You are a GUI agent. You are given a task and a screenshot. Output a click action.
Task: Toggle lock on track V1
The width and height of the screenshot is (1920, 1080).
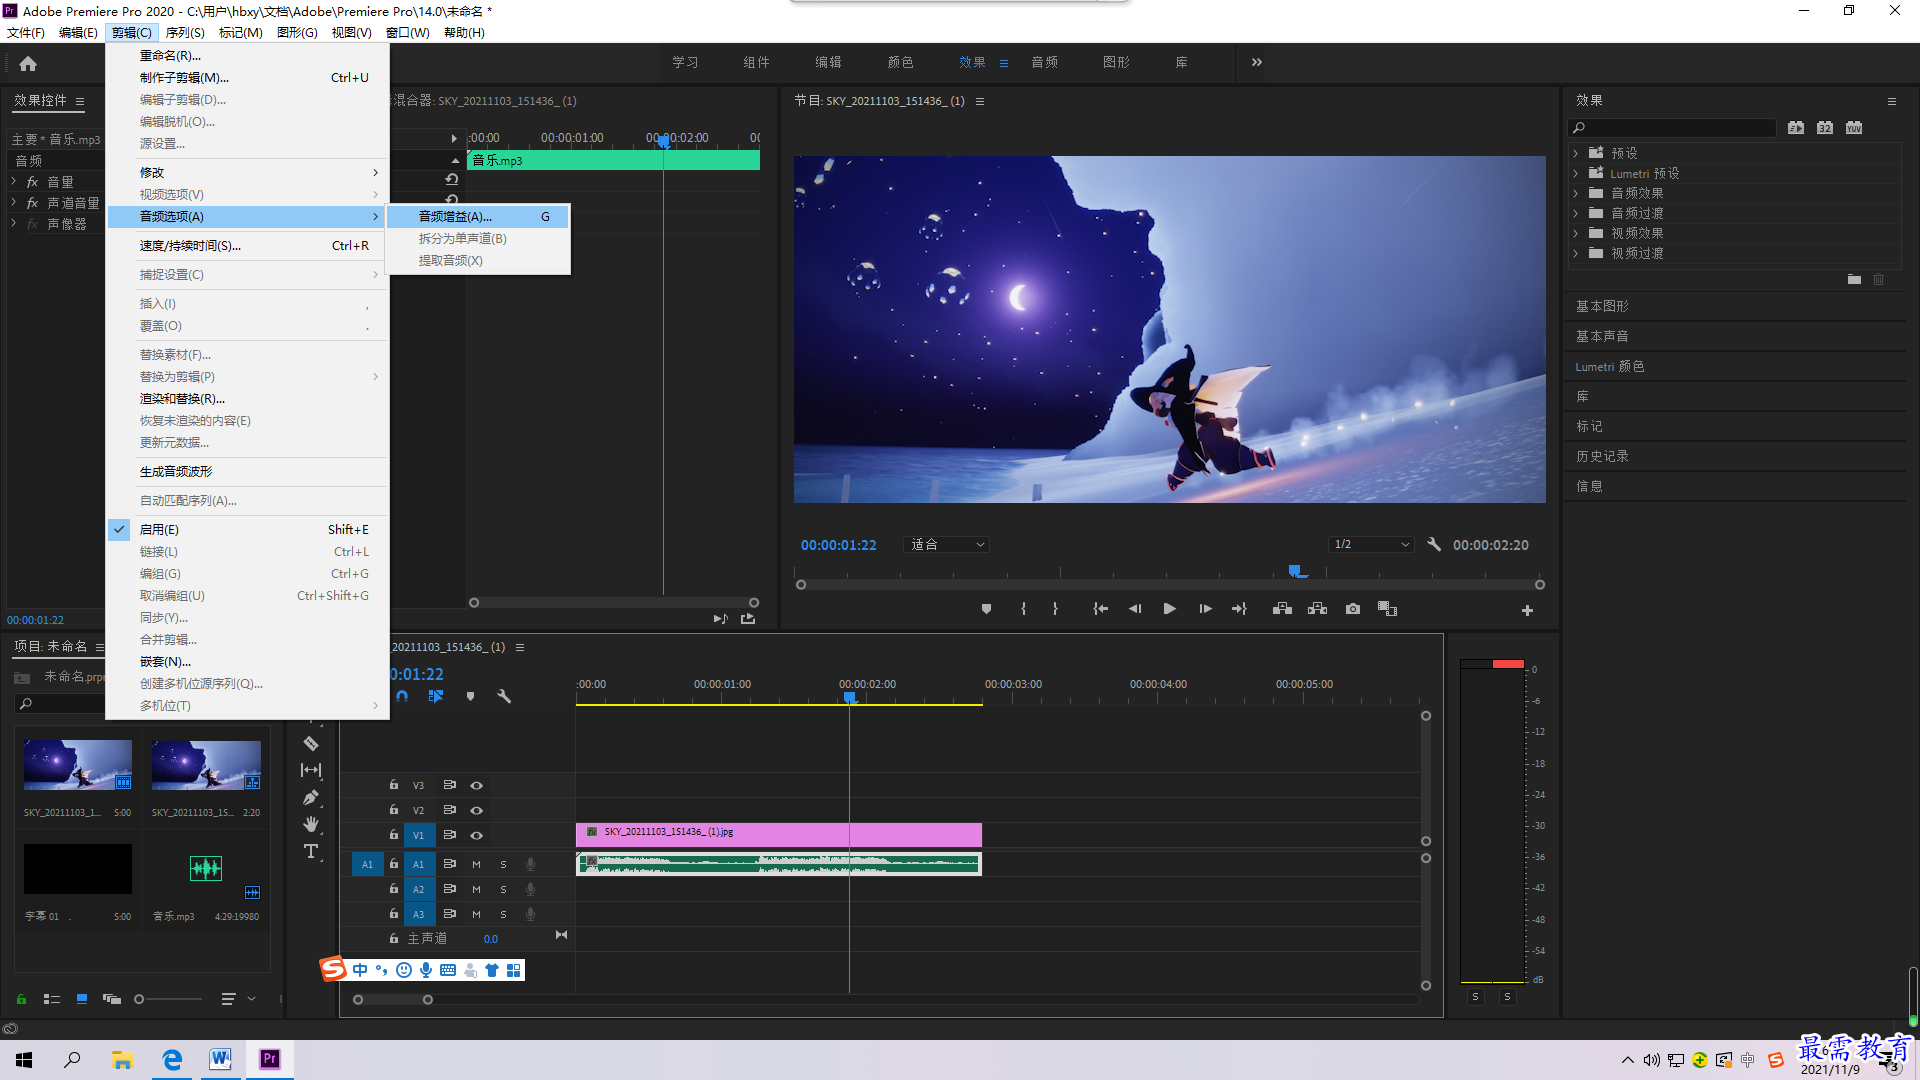pyautogui.click(x=394, y=835)
